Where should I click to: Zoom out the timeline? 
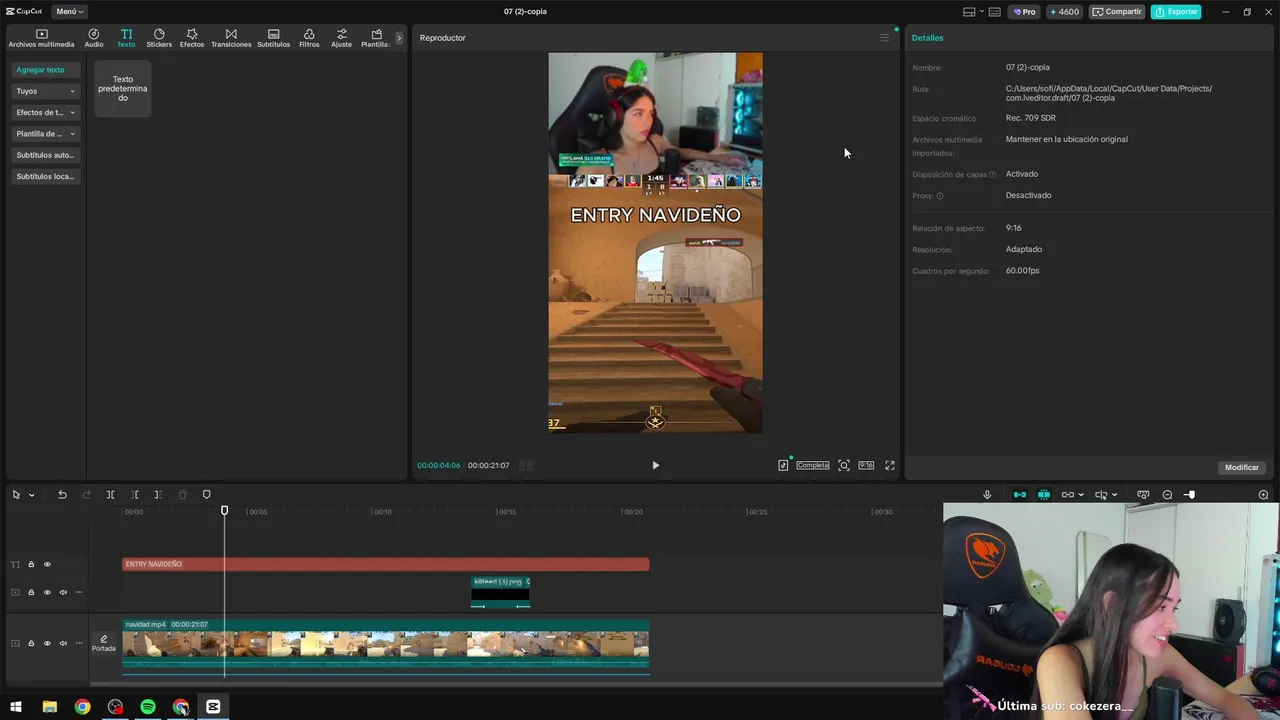coord(1167,495)
